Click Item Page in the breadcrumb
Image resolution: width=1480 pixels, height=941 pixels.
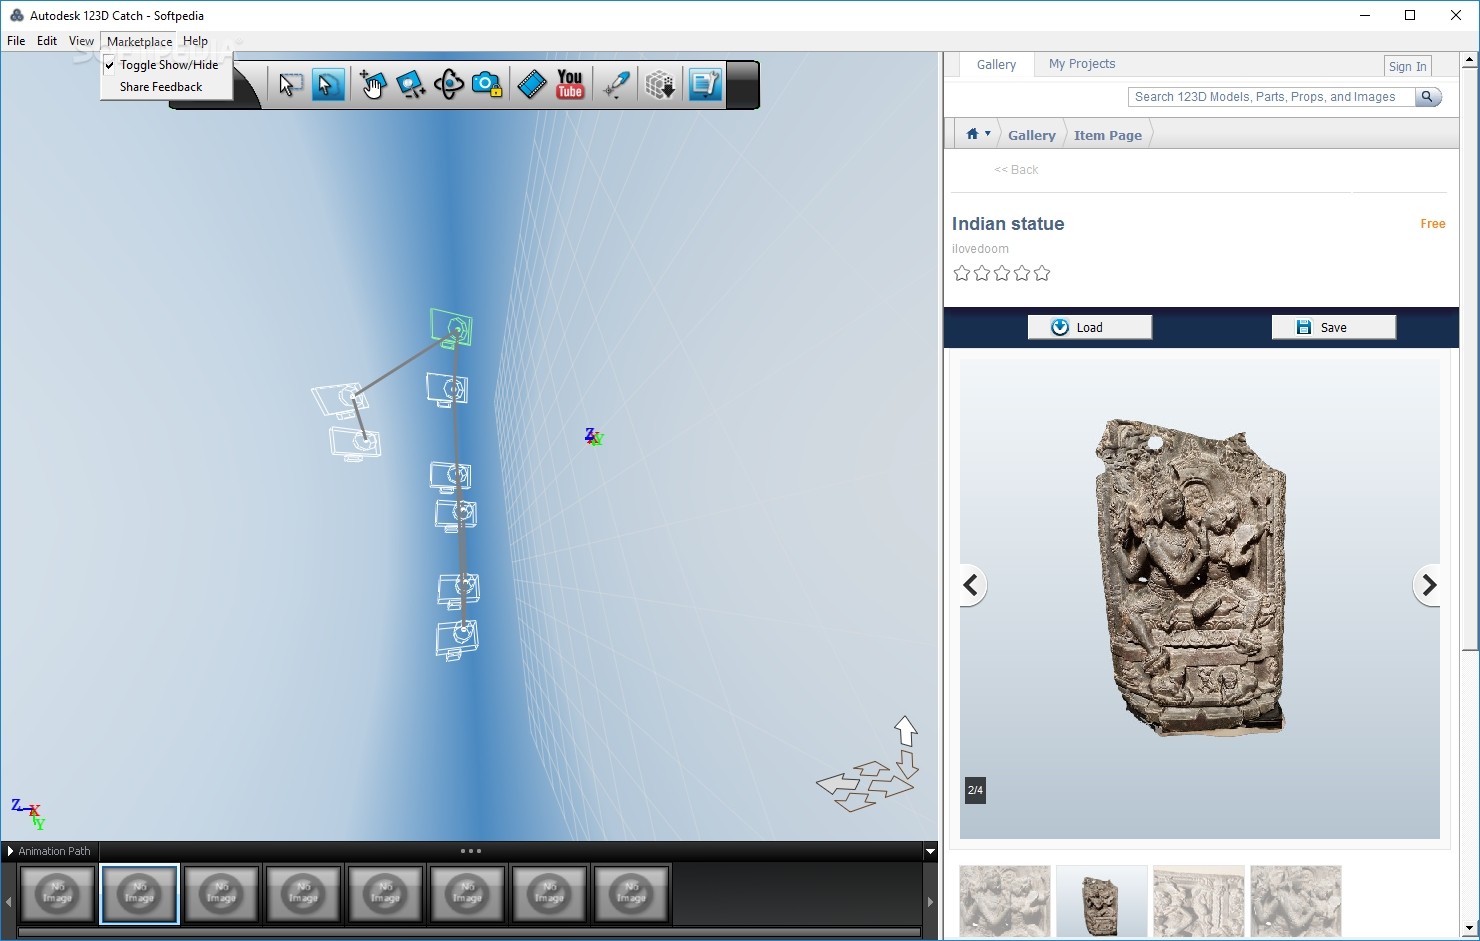tap(1108, 135)
